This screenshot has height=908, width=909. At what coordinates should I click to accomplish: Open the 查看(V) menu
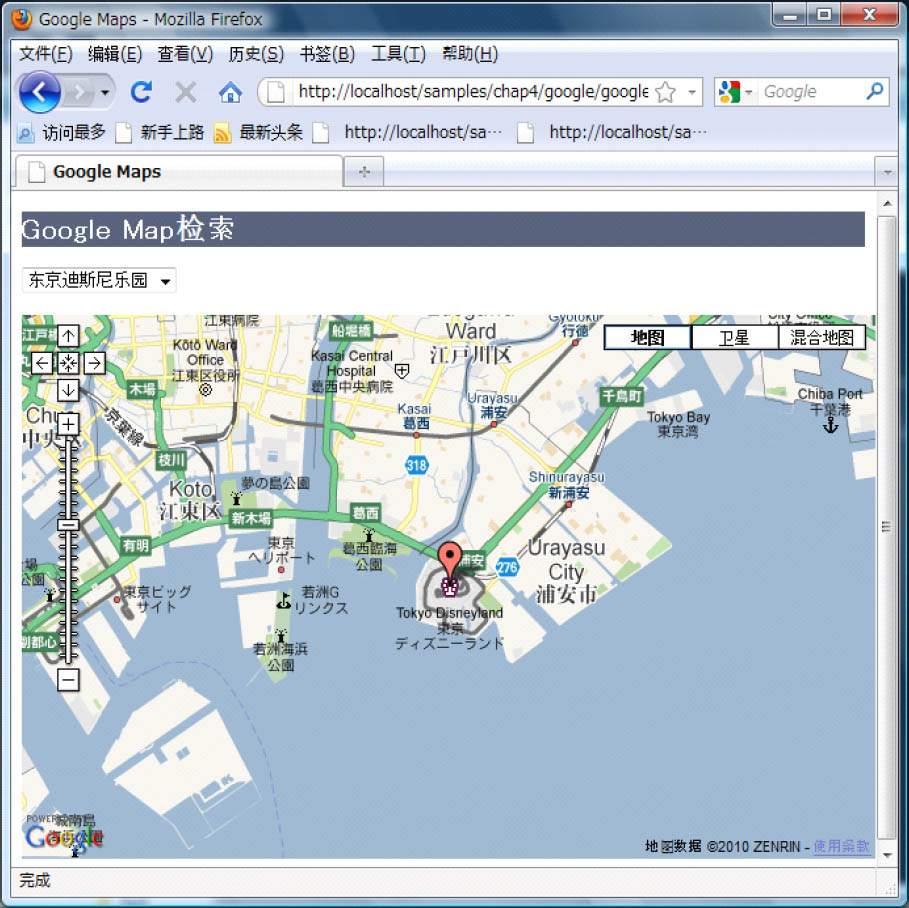coord(185,54)
